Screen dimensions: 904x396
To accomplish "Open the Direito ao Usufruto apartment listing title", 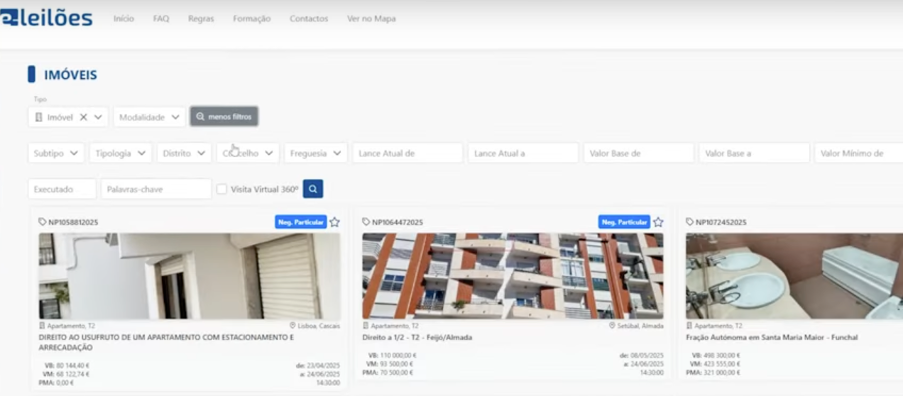I will click(166, 342).
